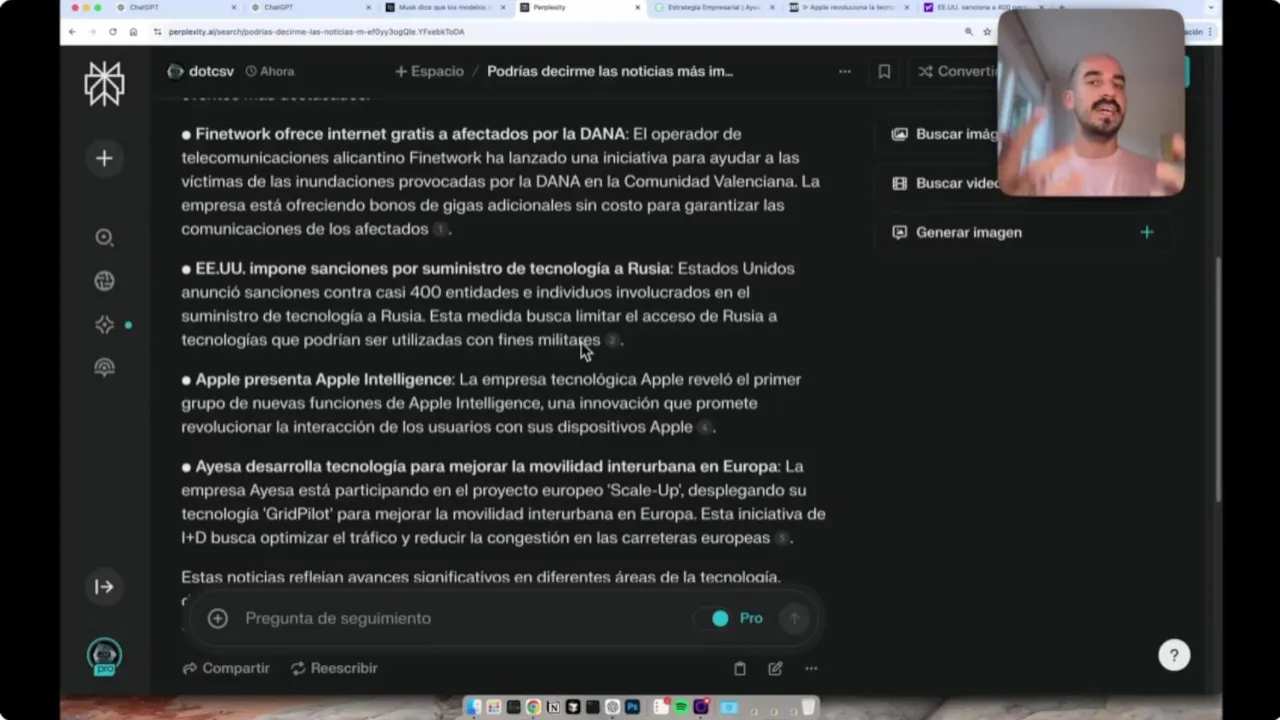Click the browser Home icon
The height and width of the screenshot is (720, 1280).
tap(133, 32)
